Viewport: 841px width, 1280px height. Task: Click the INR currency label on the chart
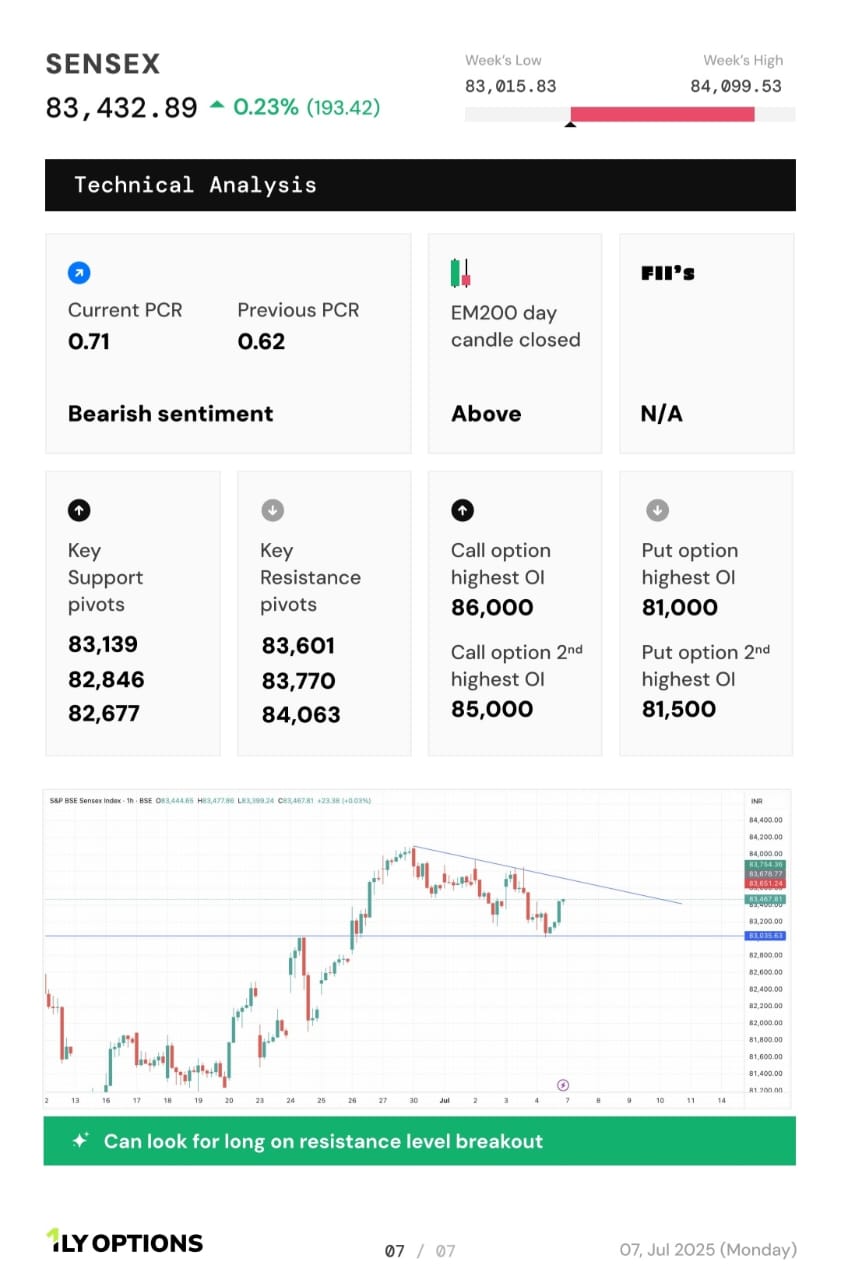click(757, 801)
